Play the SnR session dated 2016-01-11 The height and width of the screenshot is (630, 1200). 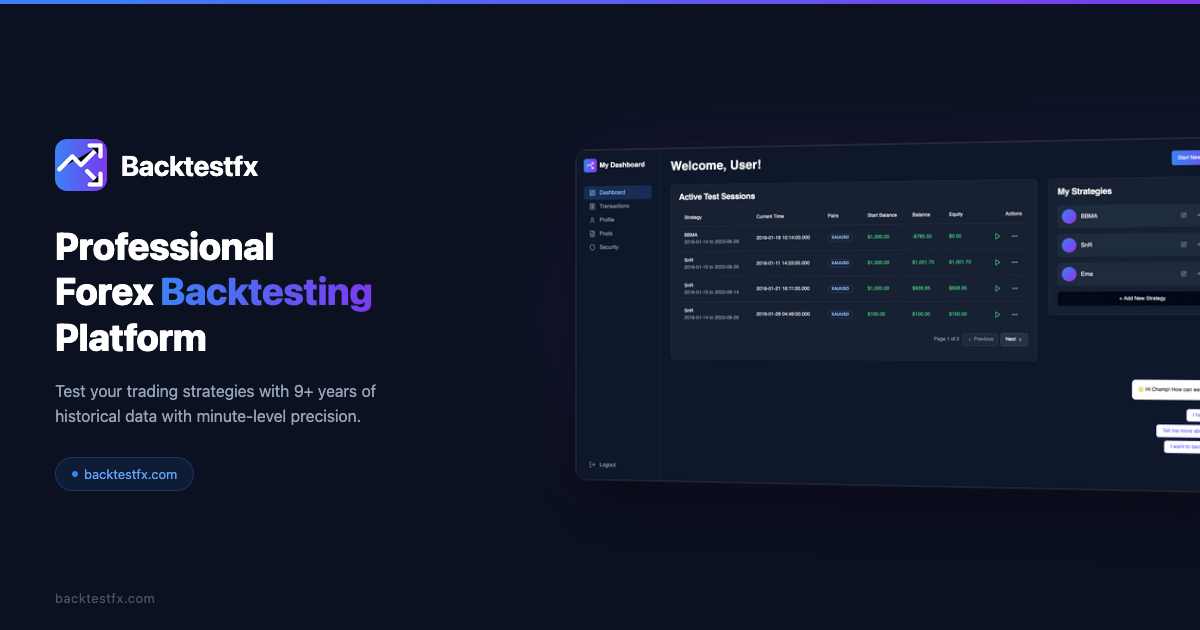point(997,262)
